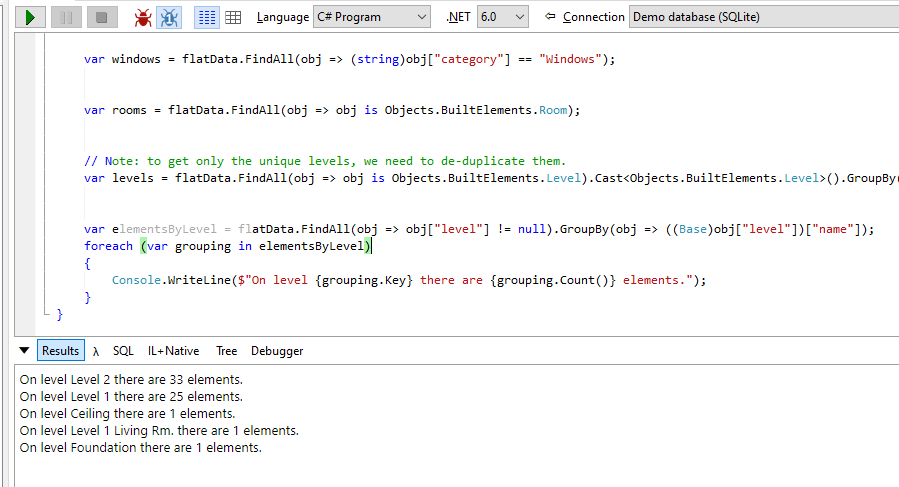
Task: Click the Console.WriteLine line in editor
Action: click(x=408, y=280)
